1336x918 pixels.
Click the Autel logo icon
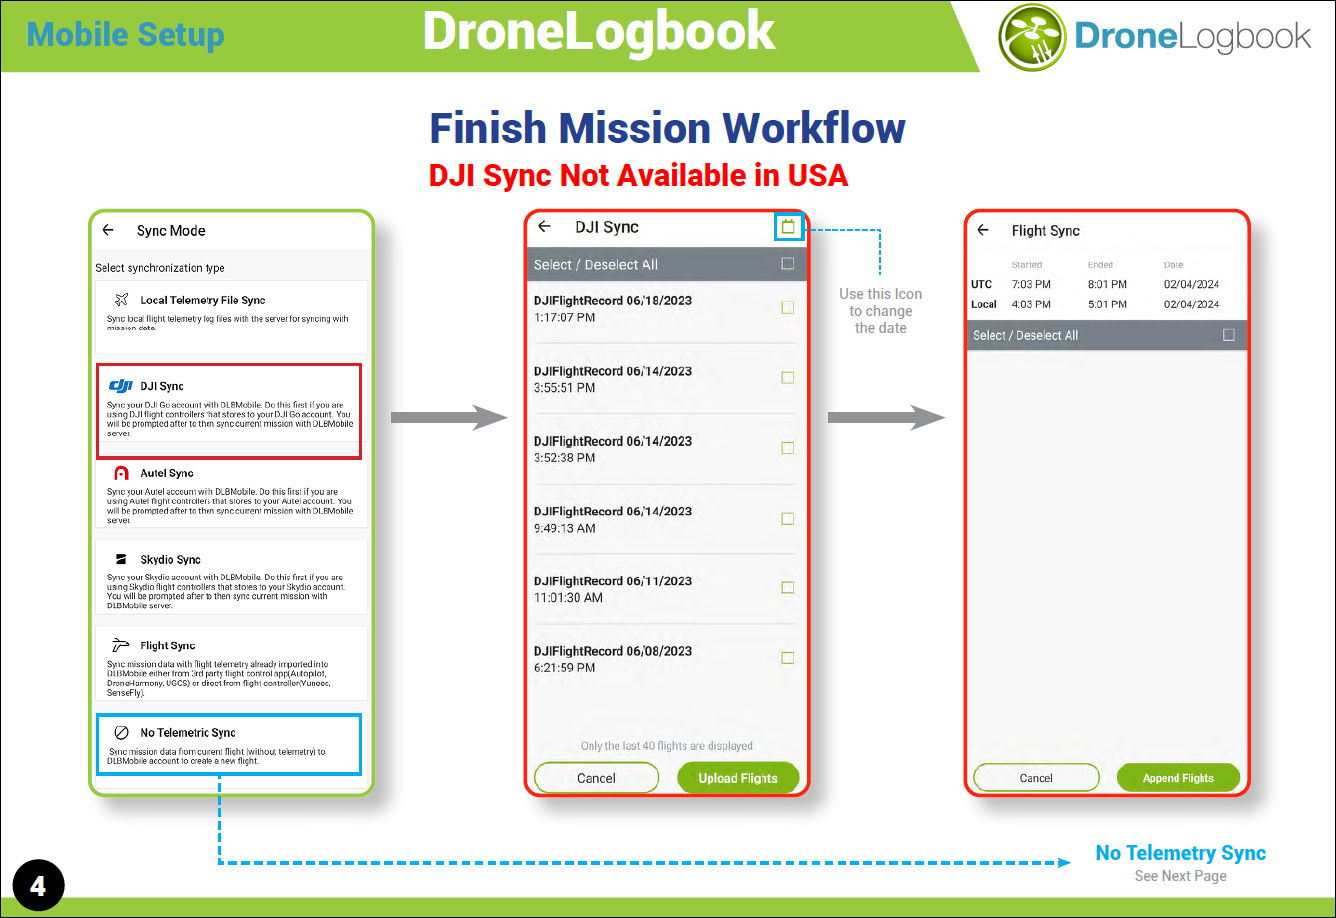121,473
